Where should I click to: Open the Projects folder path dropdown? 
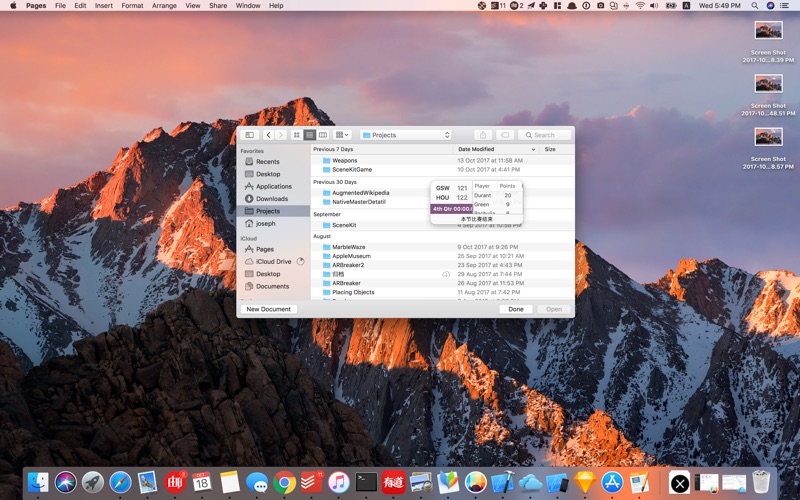(x=405, y=135)
